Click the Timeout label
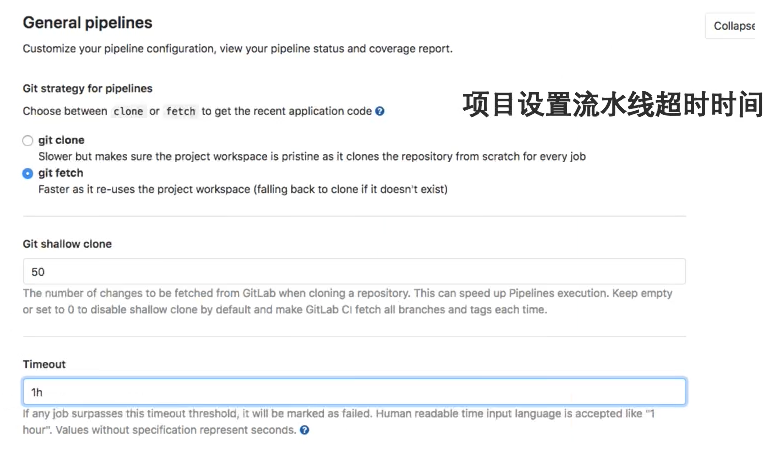The height and width of the screenshot is (455, 773). (x=44, y=364)
